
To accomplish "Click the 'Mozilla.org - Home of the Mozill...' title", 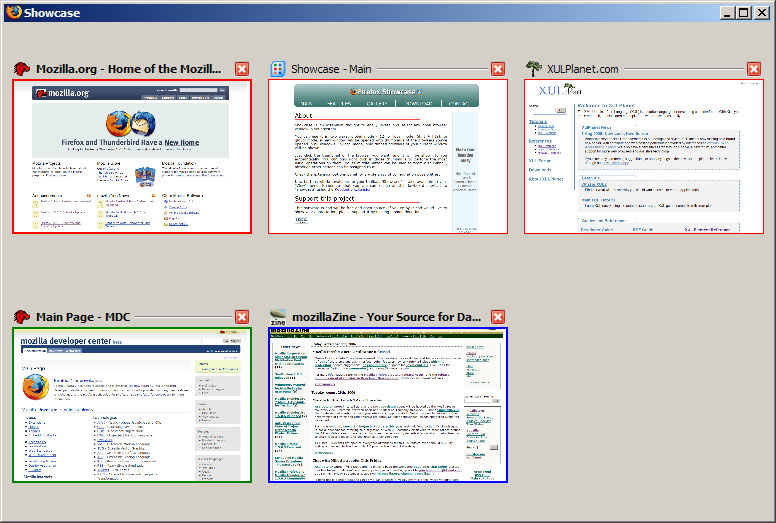I will click(128, 69).
